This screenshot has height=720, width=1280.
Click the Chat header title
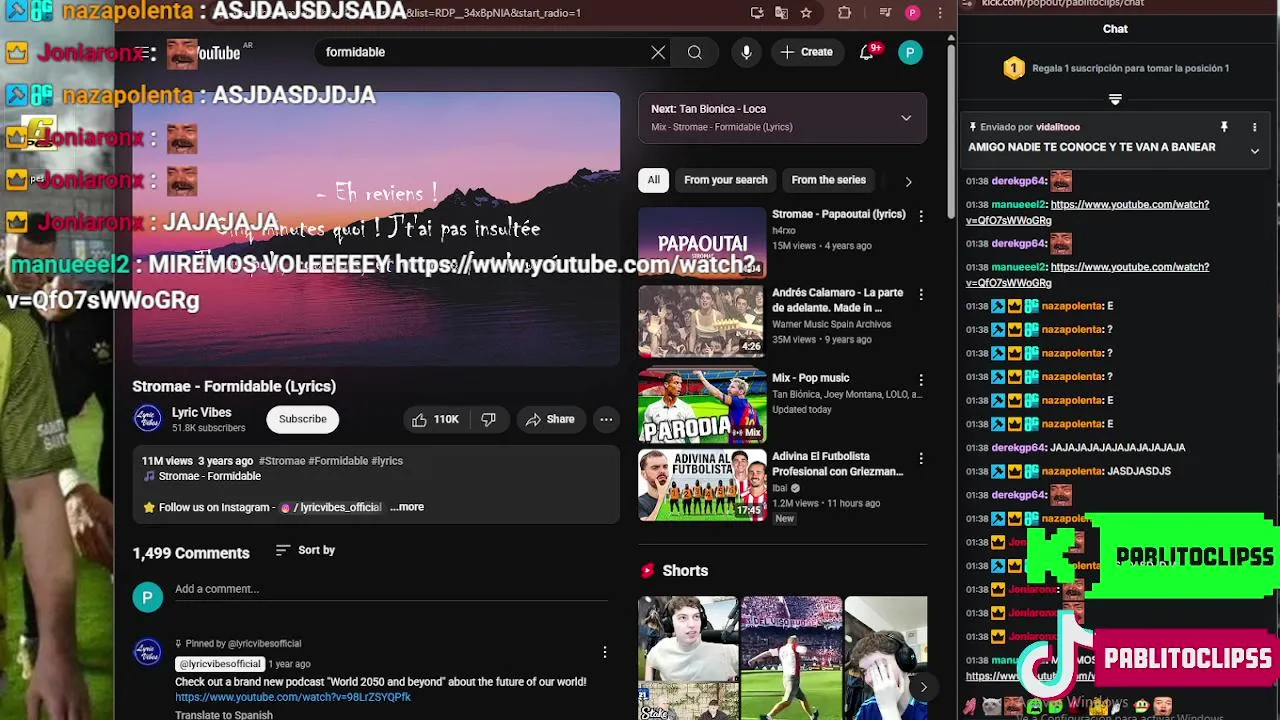pyautogui.click(x=1115, y=29)
